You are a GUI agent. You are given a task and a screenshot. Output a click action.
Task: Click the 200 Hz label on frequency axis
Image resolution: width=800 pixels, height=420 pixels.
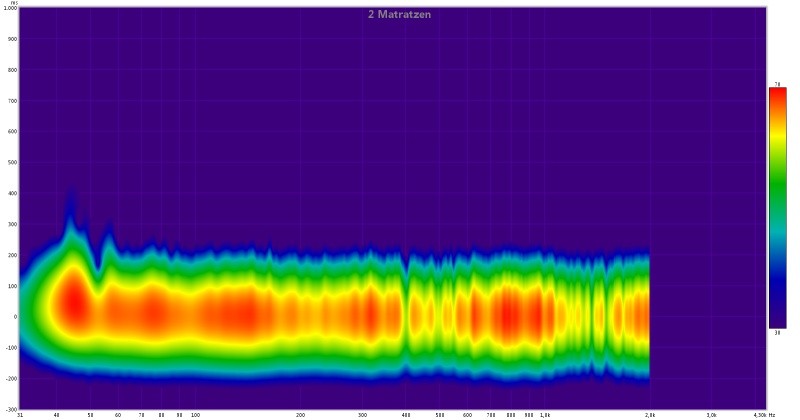(x=300, y=414)
